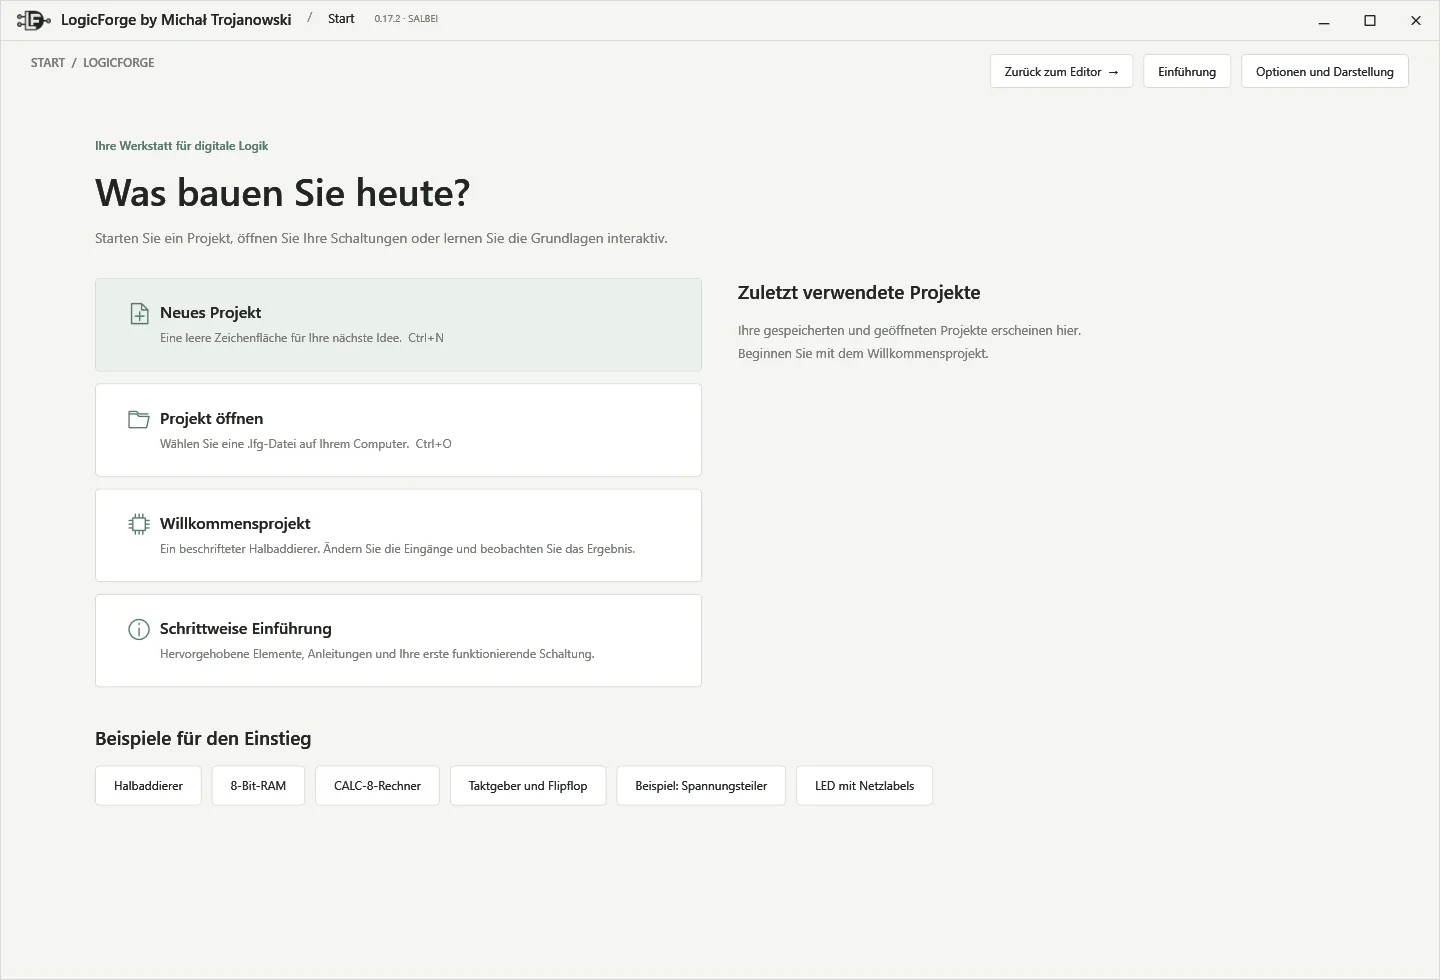1440x980 pixels.
Task: Open the Beispiel: Spannungsteiler example
Action: click(701, 786)
